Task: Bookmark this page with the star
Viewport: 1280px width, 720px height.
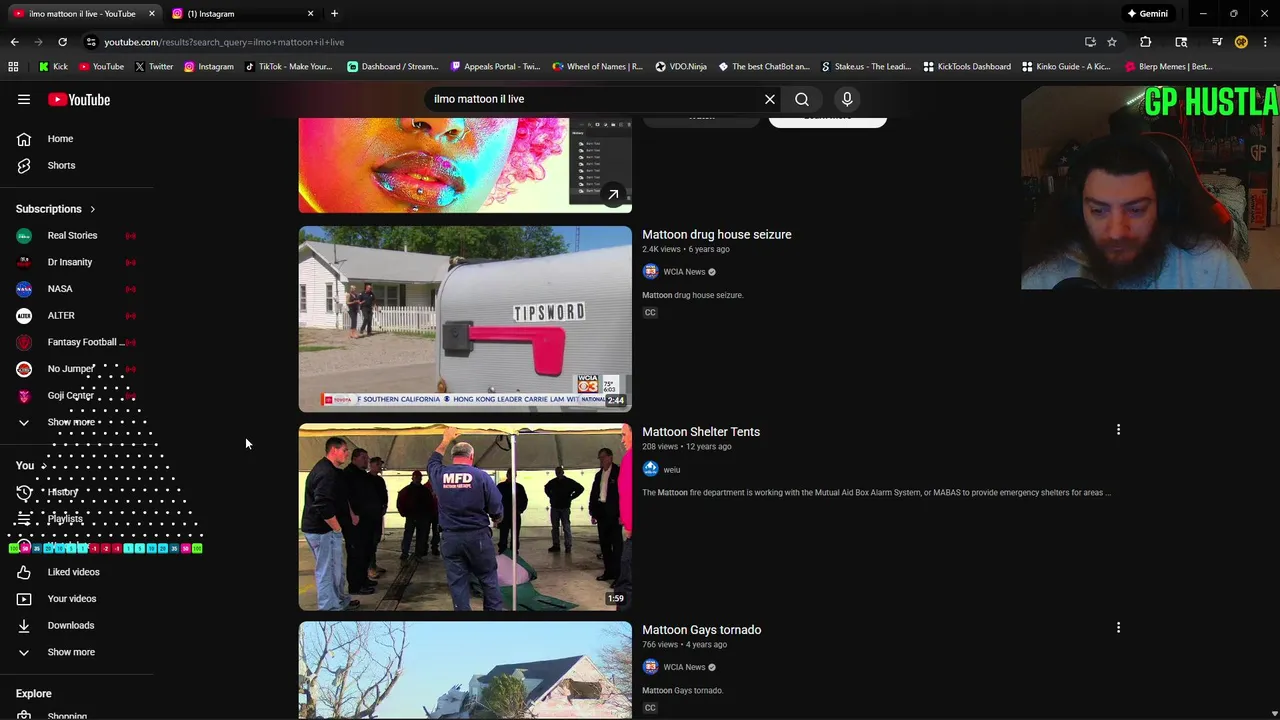Action: (1111, 42)
